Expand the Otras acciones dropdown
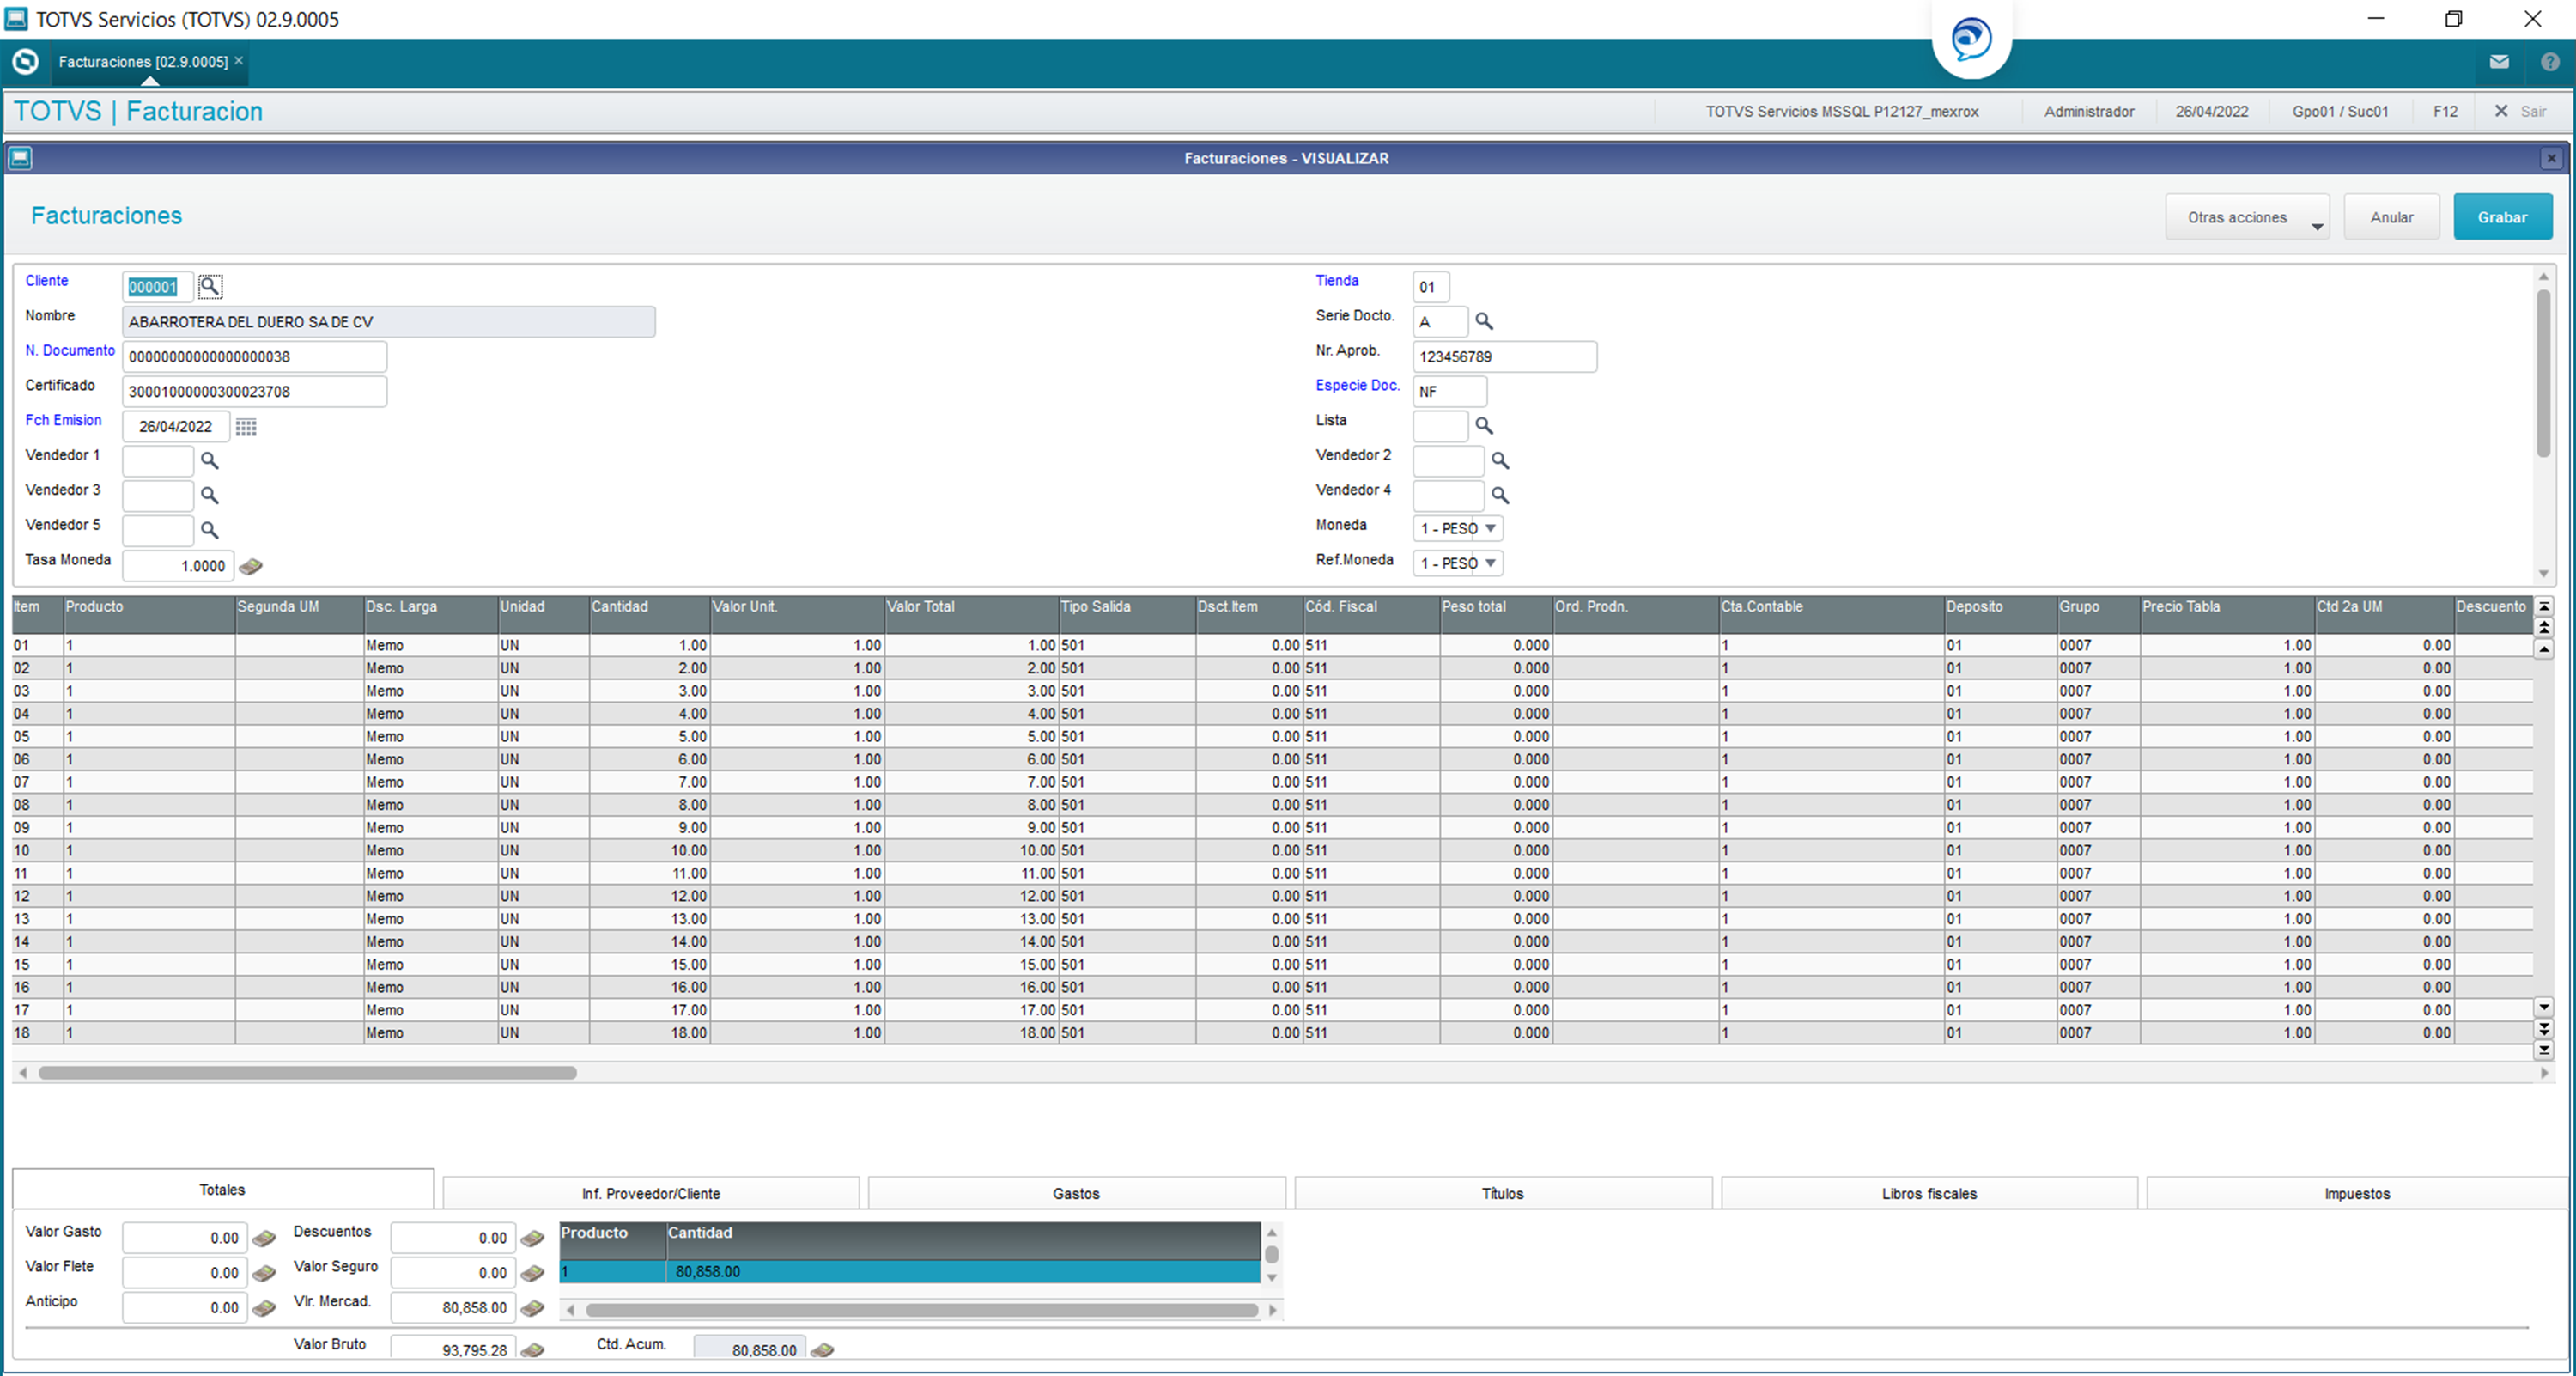This screenshot has width=2576, height=1376. tap(2247, 217)
